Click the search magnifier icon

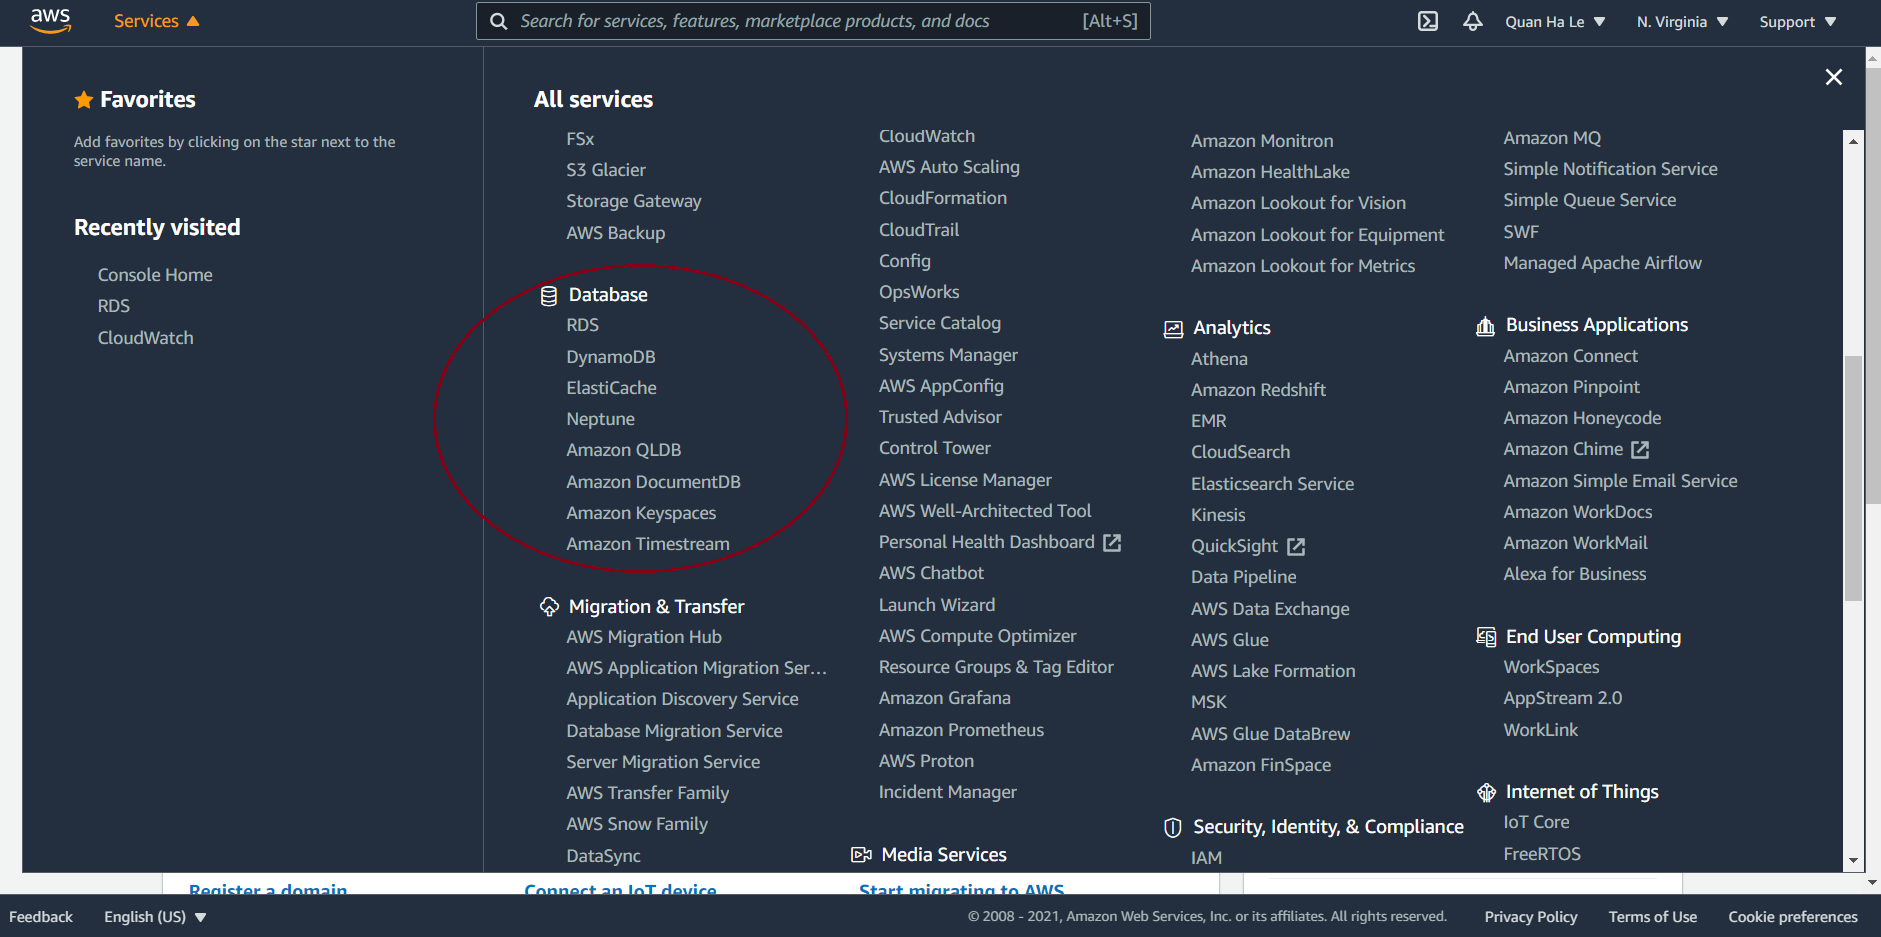[x=498, y=21]
